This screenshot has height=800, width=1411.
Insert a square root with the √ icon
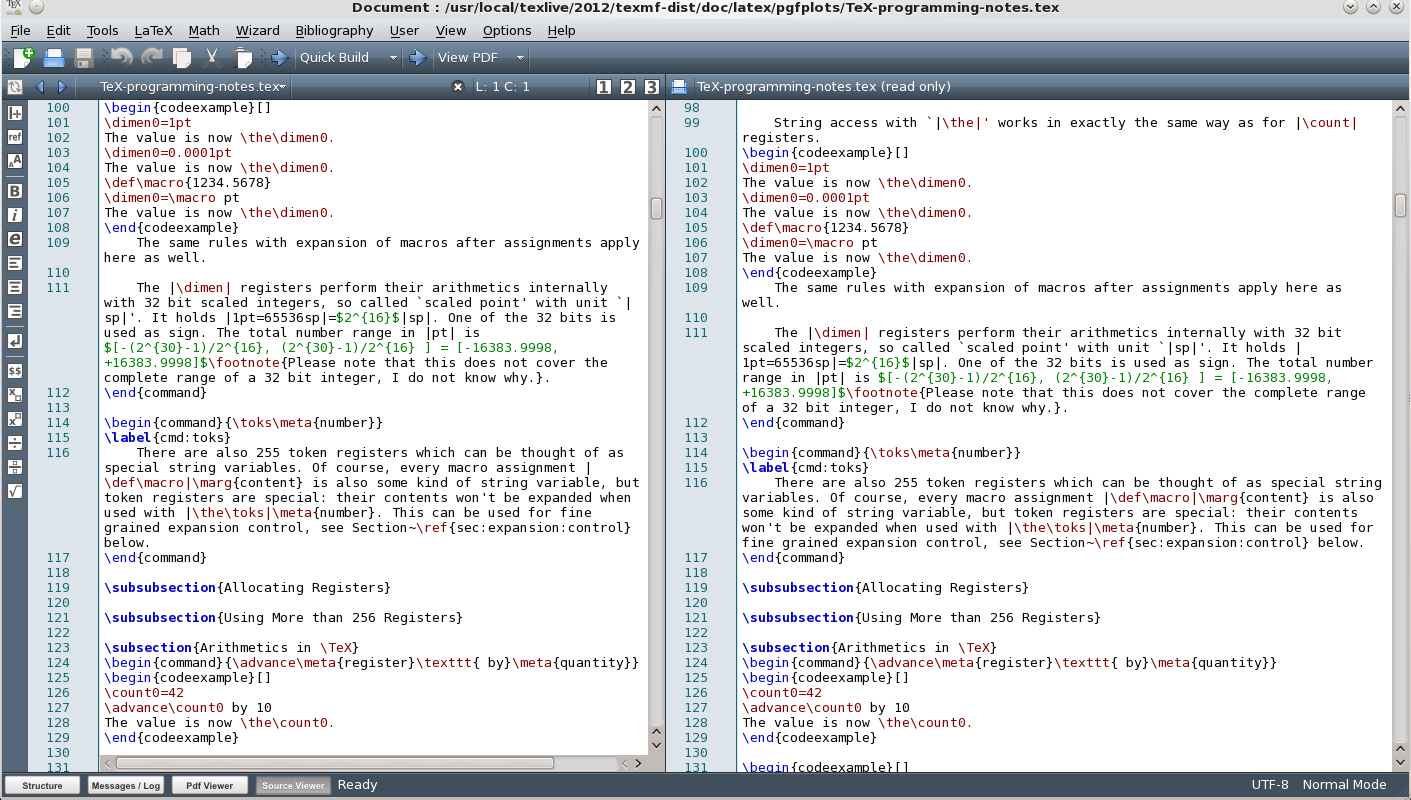(x=14, y=489)
